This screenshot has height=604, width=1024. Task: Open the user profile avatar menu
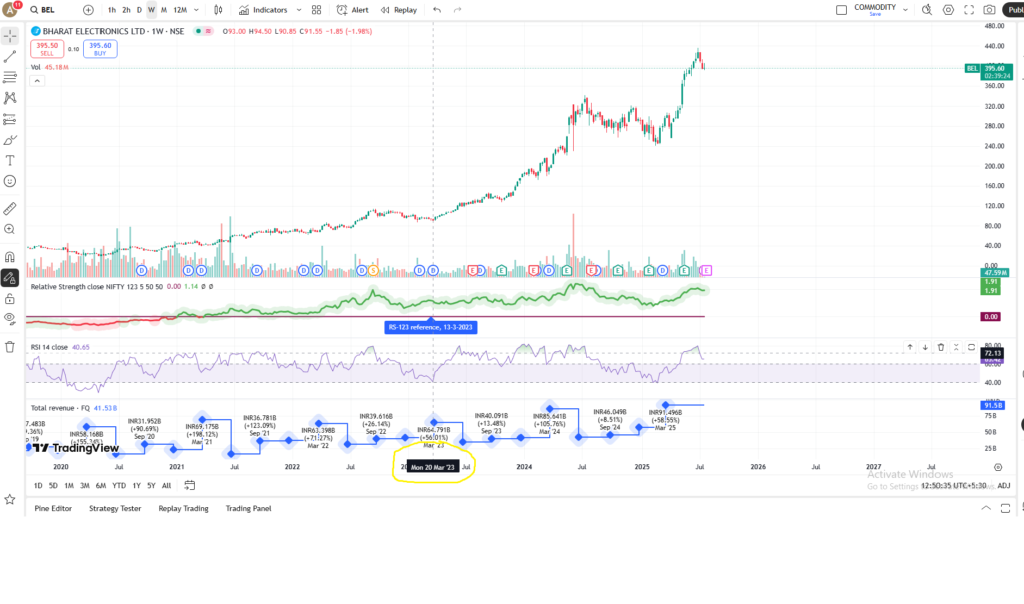click(x=10, y=10)
